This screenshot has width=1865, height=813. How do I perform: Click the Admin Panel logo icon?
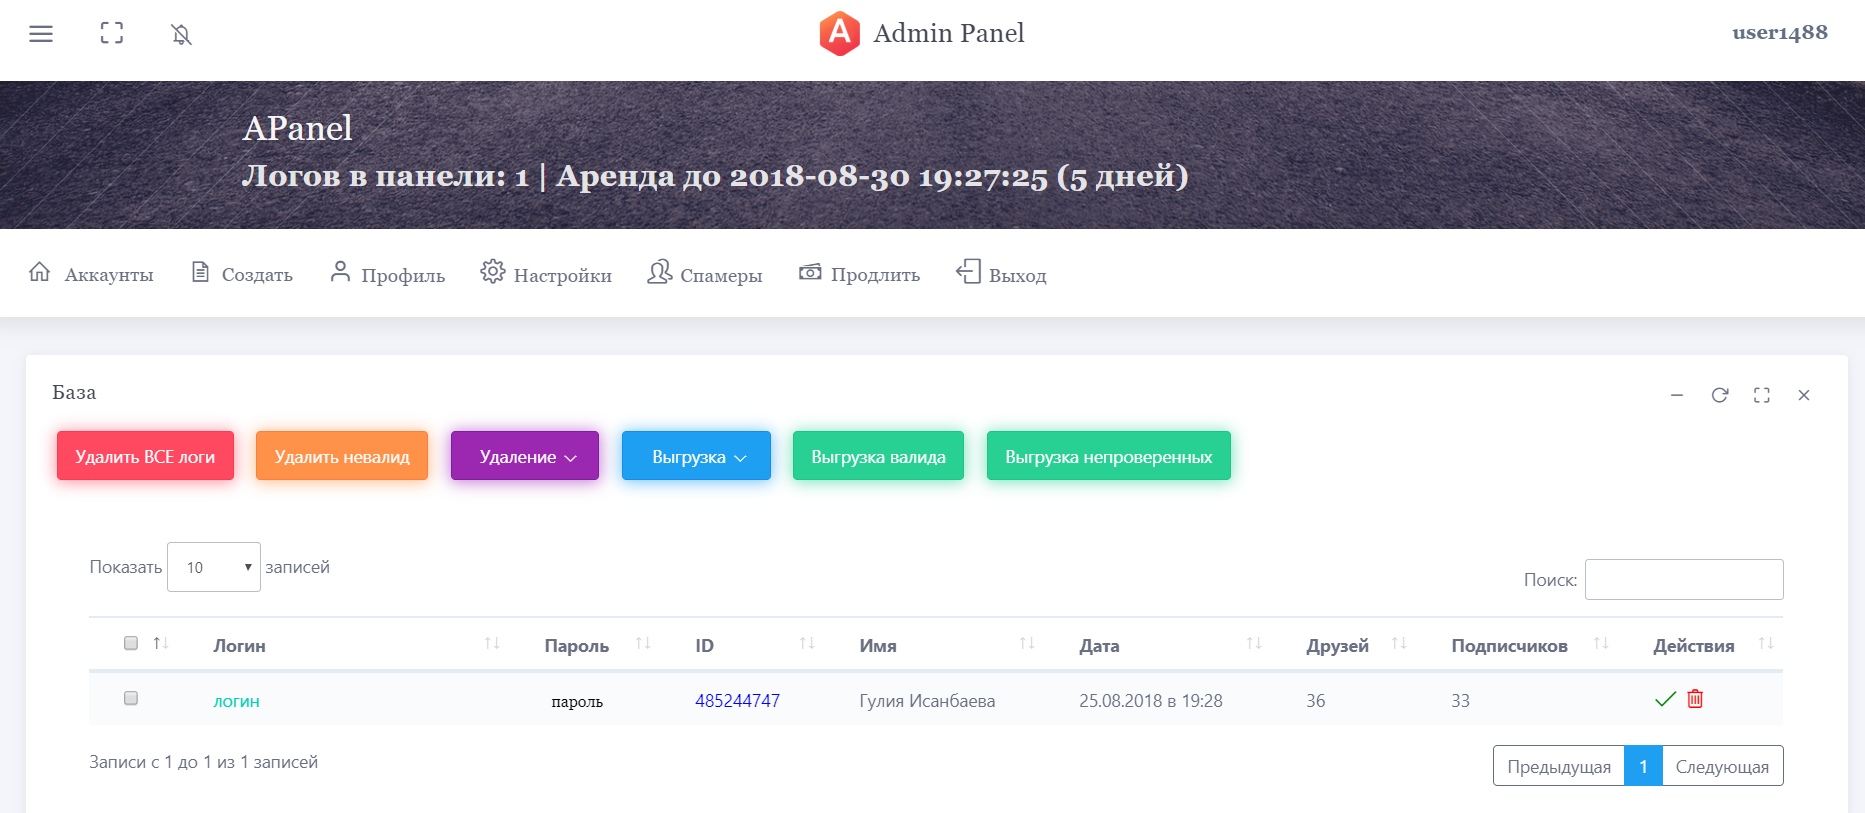tap(840, 34)
